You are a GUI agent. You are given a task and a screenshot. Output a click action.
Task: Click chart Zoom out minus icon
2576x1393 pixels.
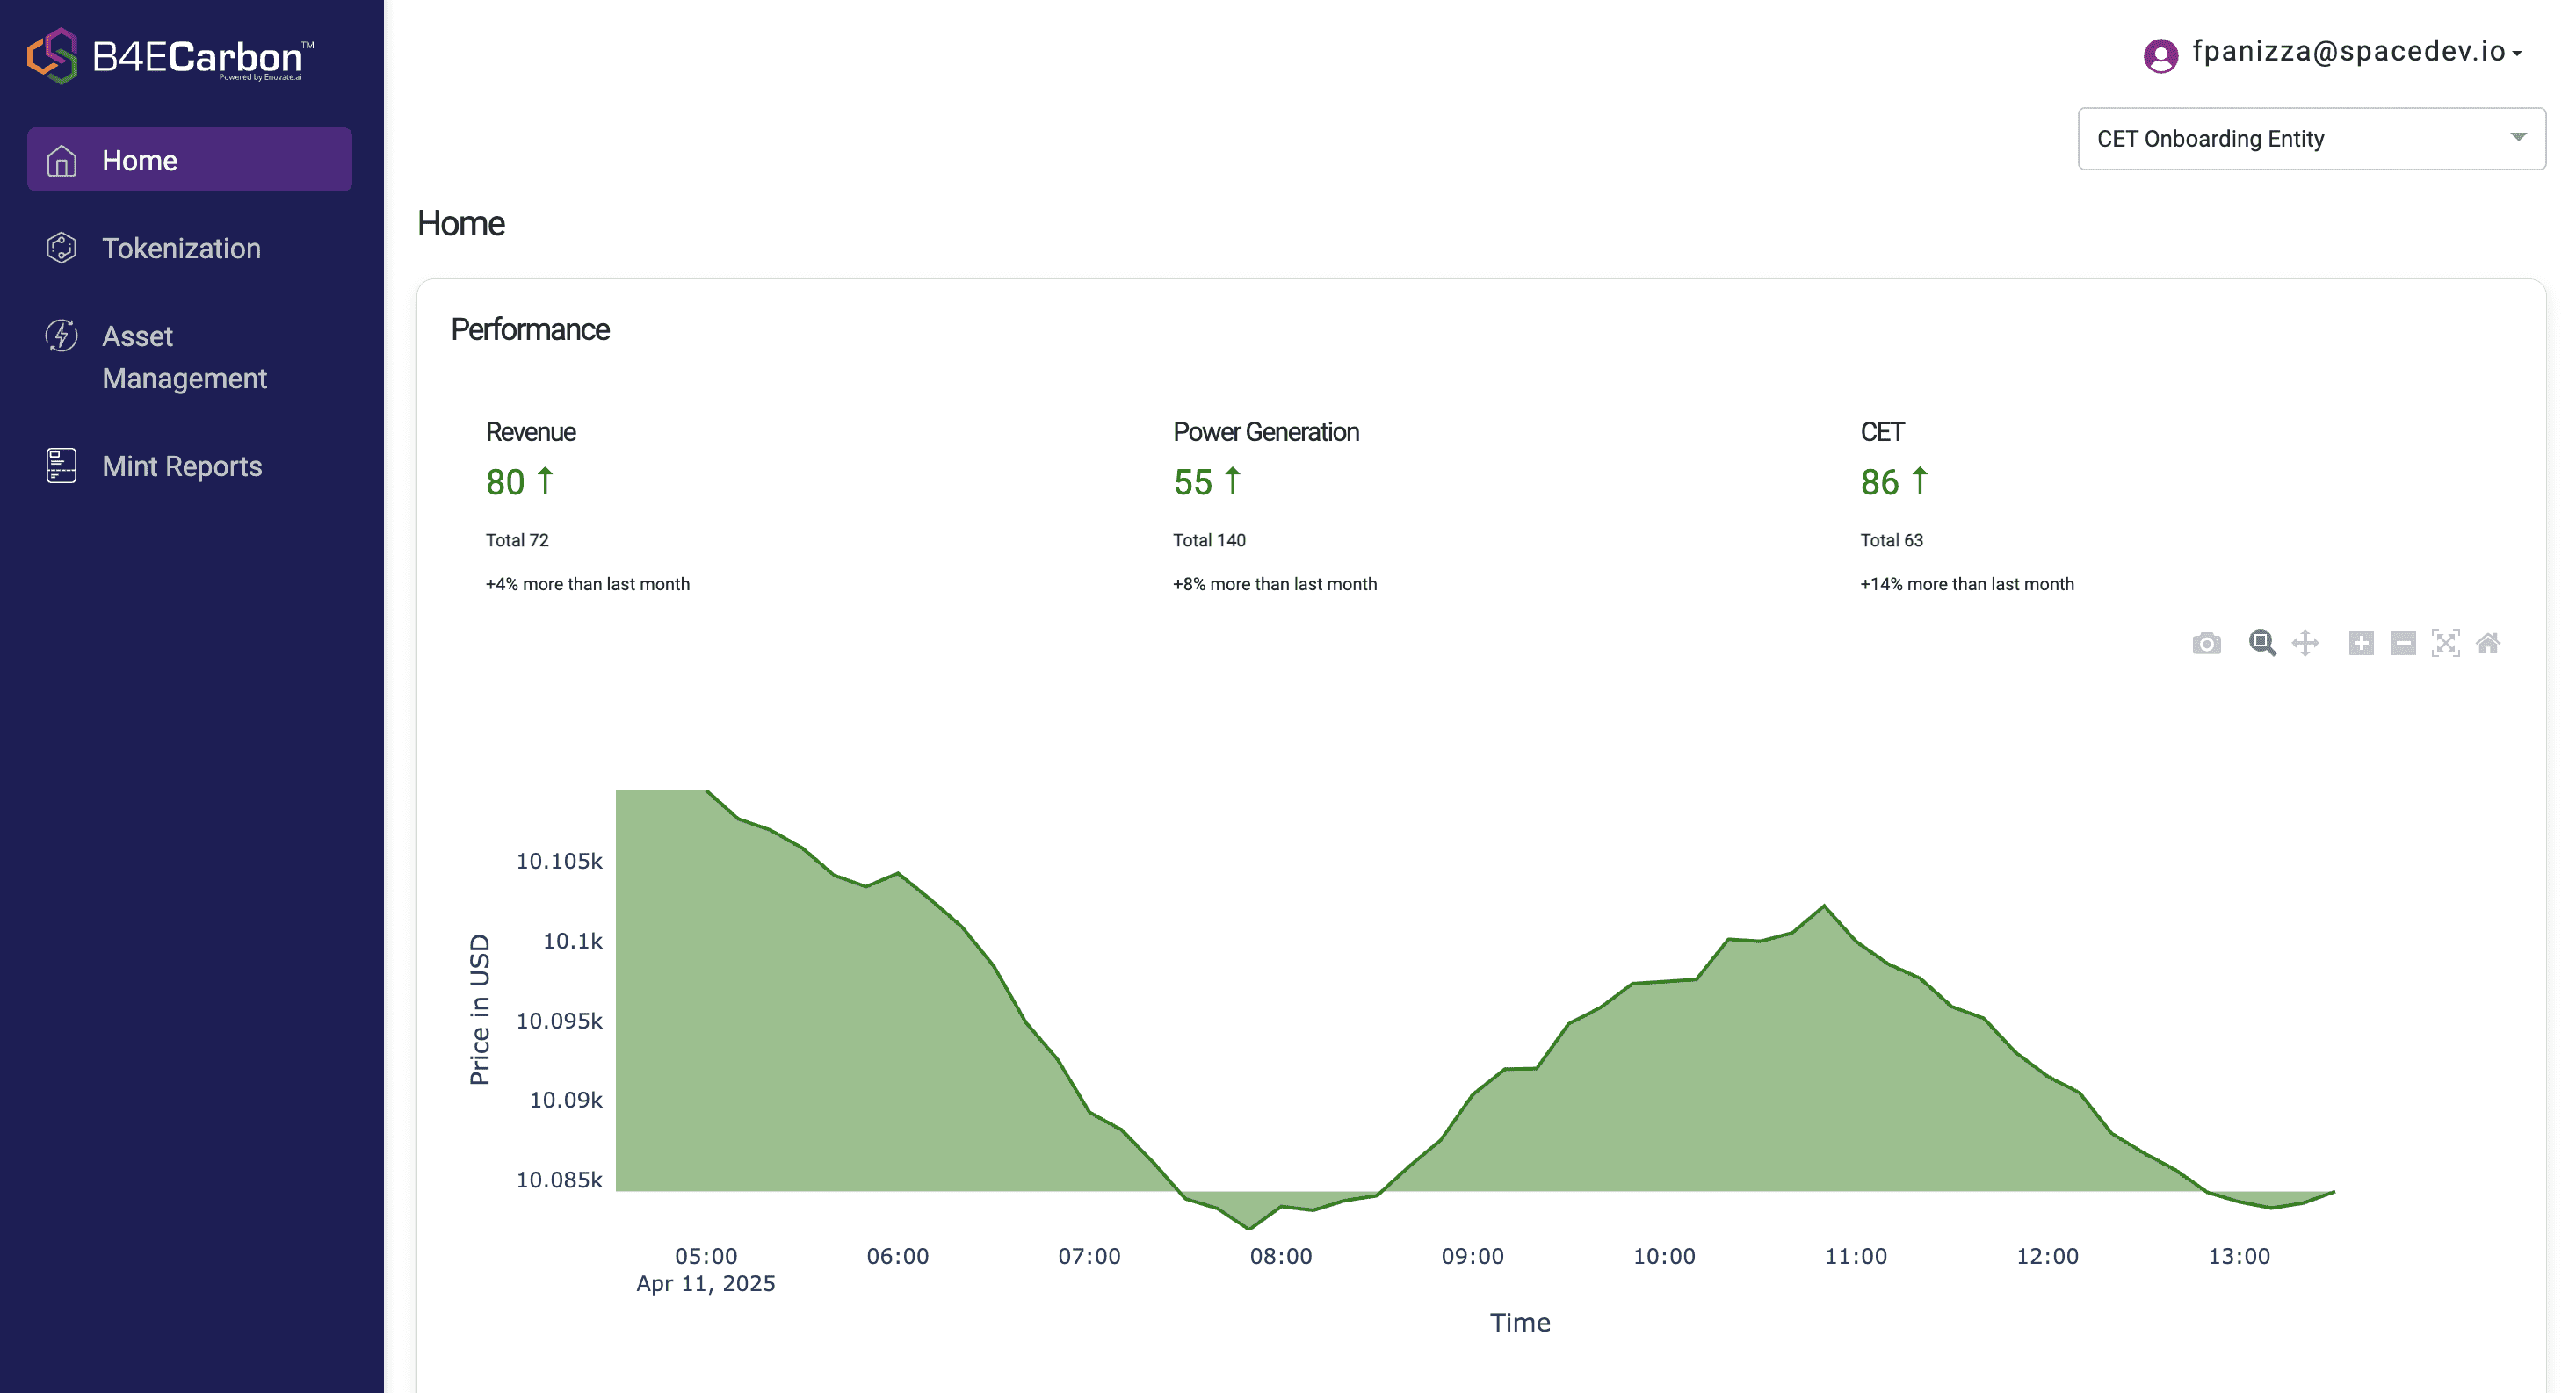[x=2403, y=643]
